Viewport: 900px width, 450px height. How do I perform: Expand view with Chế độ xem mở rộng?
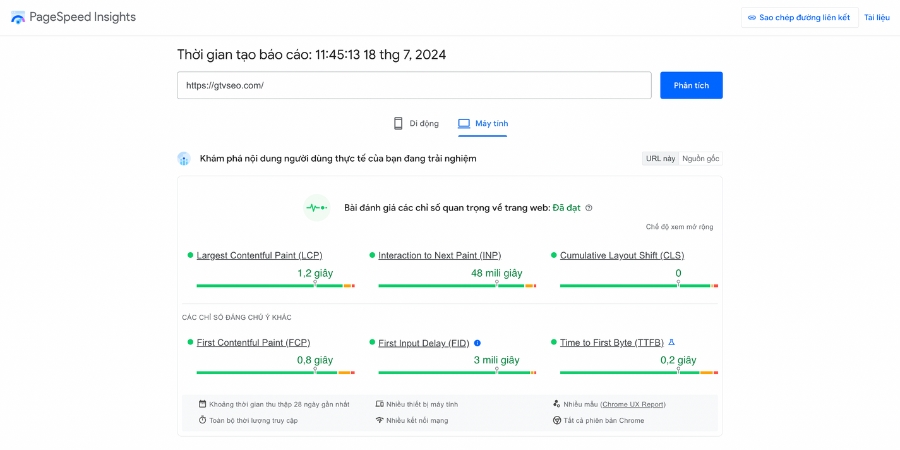pyautogui.click(x=680, y=227)
